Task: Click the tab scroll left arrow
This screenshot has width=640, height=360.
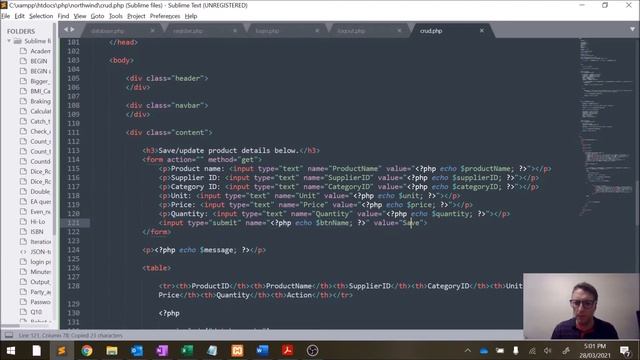Action: [x=66, y=29]
